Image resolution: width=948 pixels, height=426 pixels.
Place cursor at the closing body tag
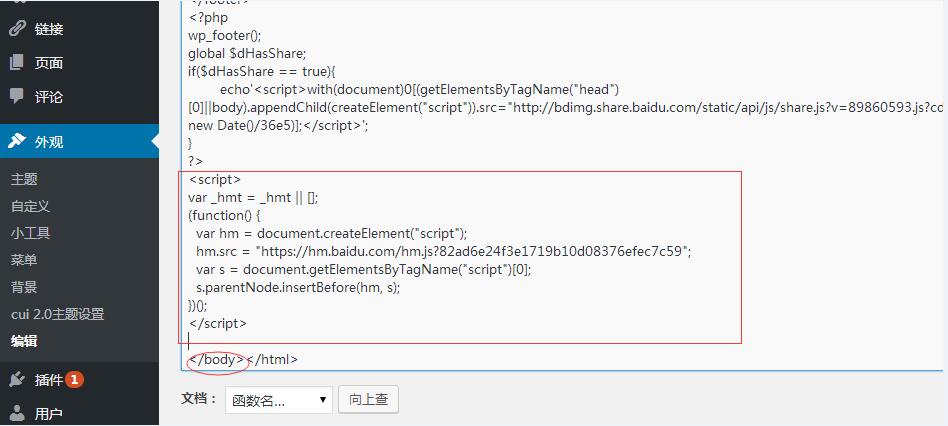(x=217, y=359)
